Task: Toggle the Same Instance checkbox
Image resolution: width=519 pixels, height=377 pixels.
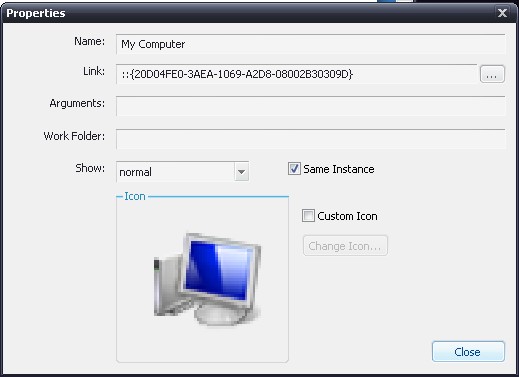Action: coord(294,169)
